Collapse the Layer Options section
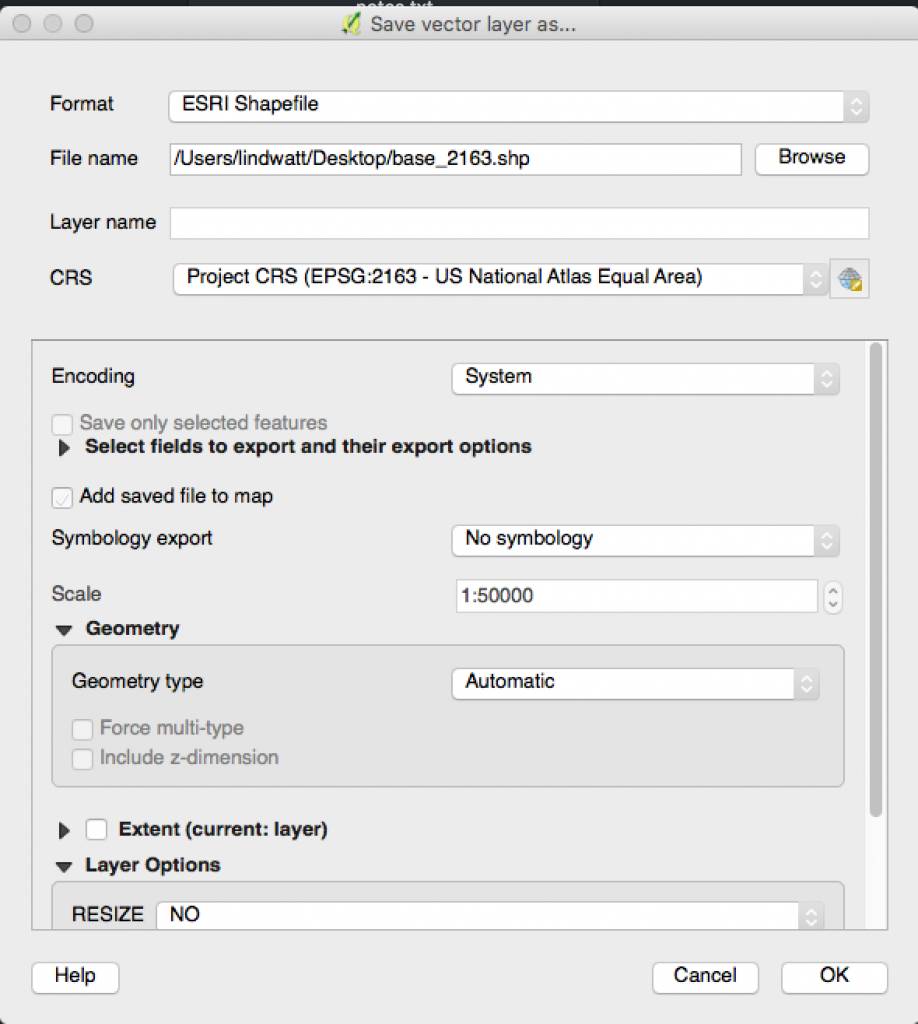The image size is (918, 1024). pyautogui.click(x=64, y=867)
